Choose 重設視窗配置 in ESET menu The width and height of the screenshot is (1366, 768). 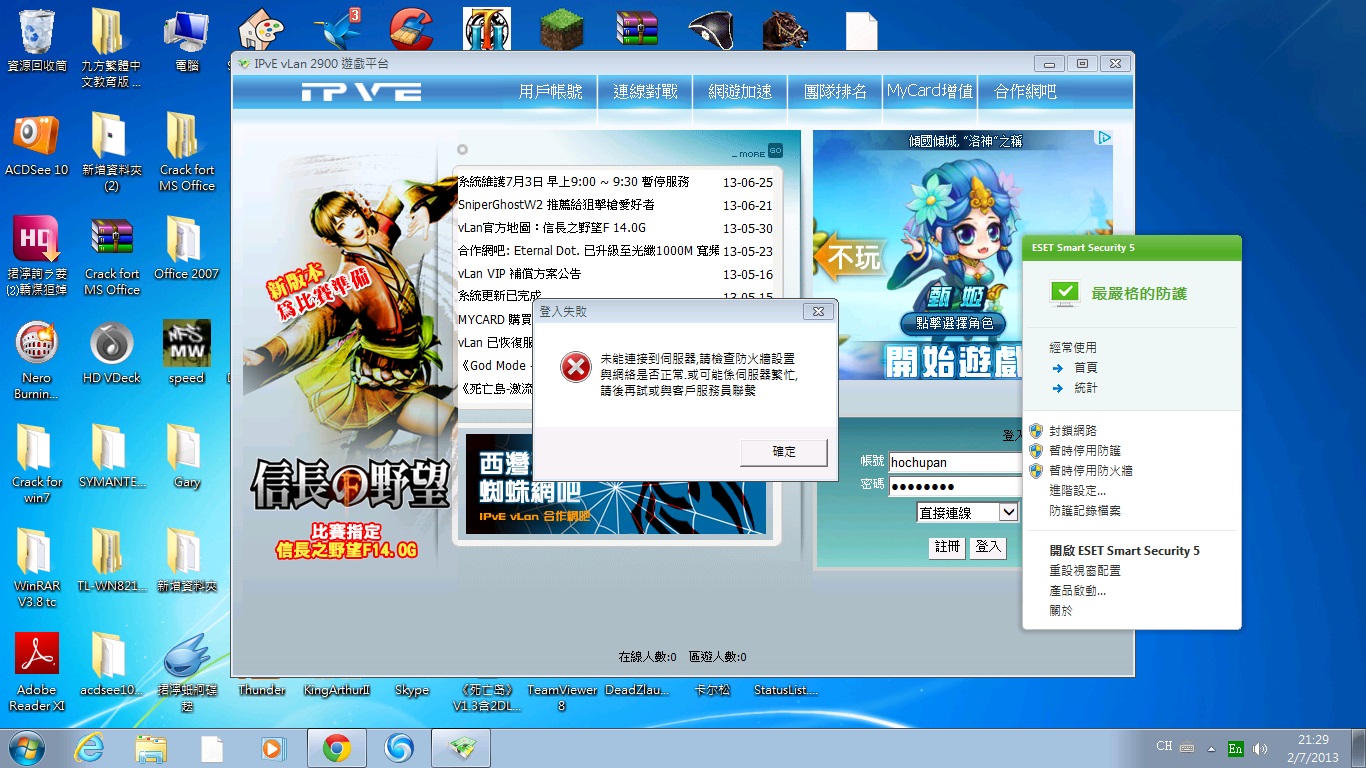click(x=1084, y=571)
